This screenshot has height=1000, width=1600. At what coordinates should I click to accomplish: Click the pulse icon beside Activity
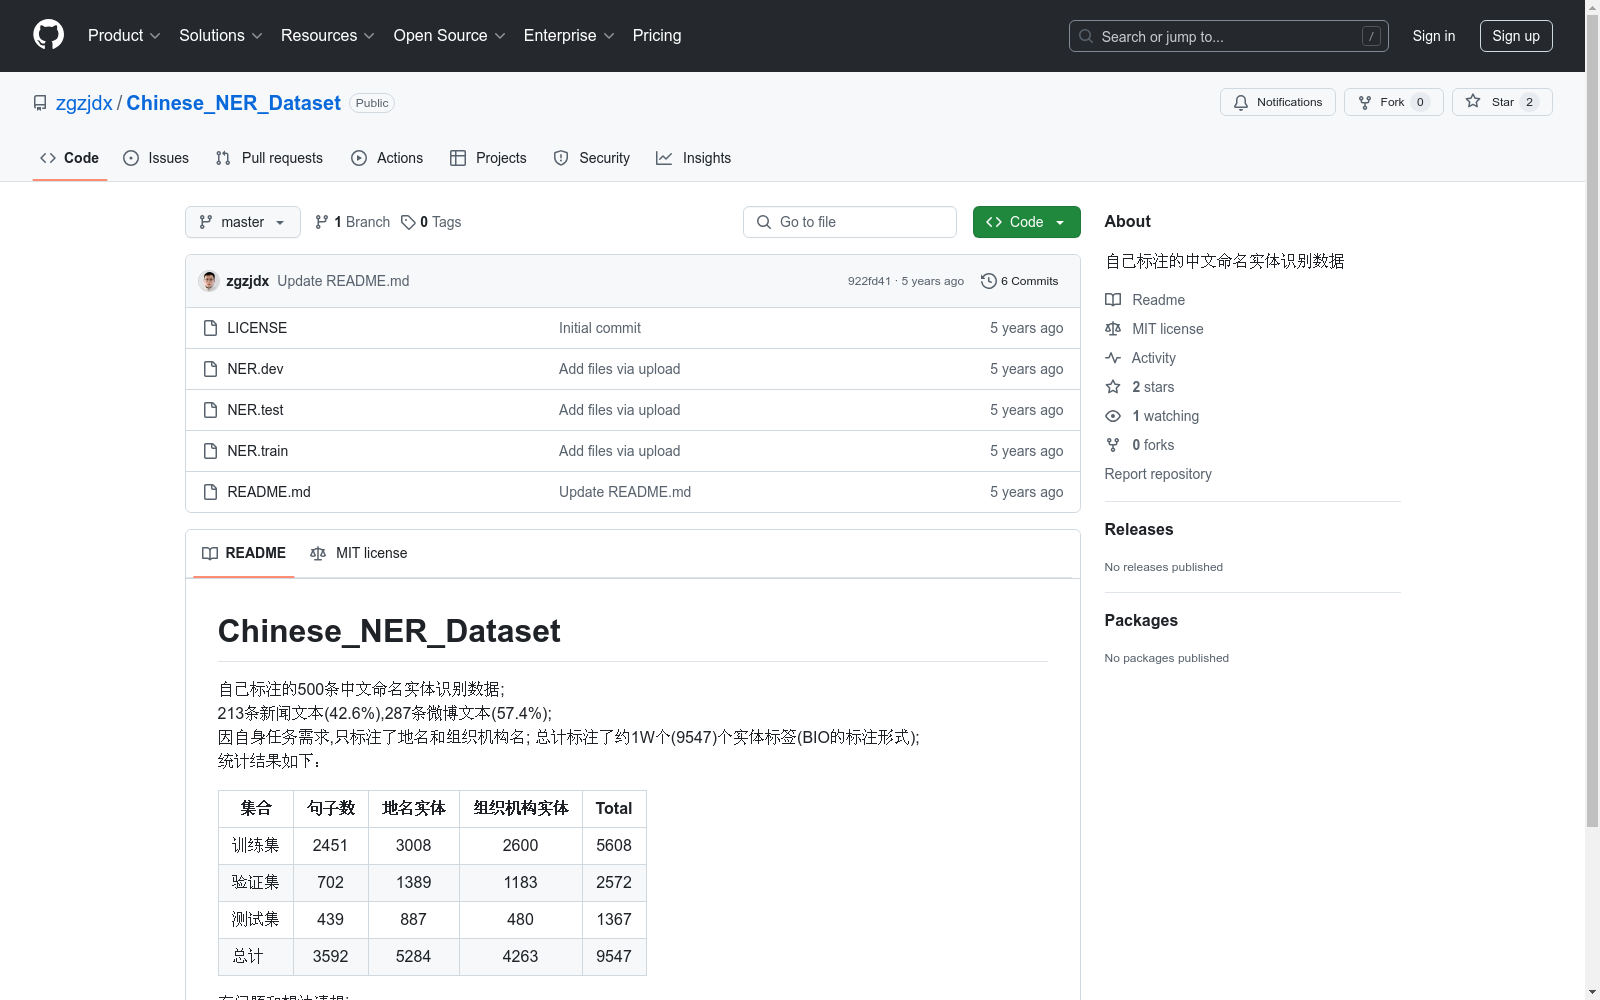pyautogui.click(x=1113, y=358)
